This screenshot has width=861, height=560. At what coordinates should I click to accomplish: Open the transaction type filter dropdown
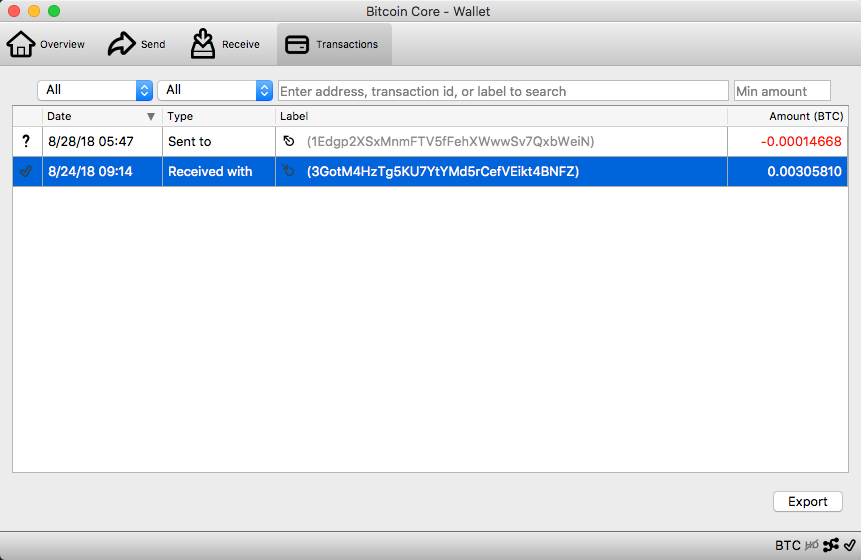215,90
